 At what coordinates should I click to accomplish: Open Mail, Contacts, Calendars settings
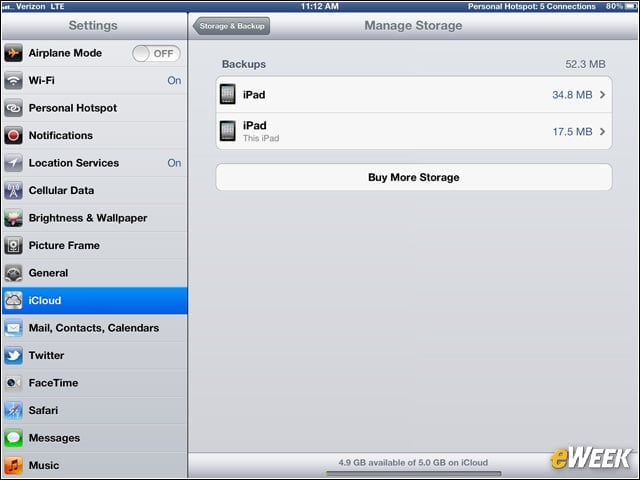coord(95,328)
